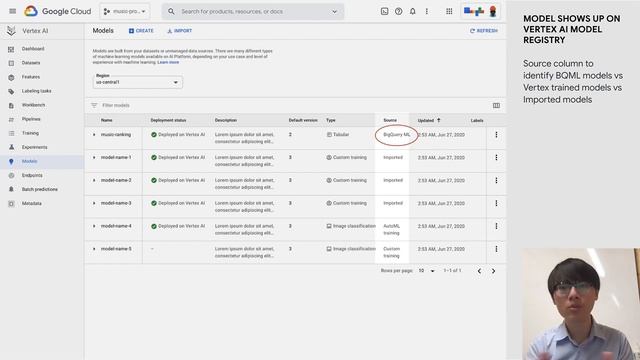Open actions menu for model-name-1 row
This screenshot has width=640, height=360.
click(496, 158)
